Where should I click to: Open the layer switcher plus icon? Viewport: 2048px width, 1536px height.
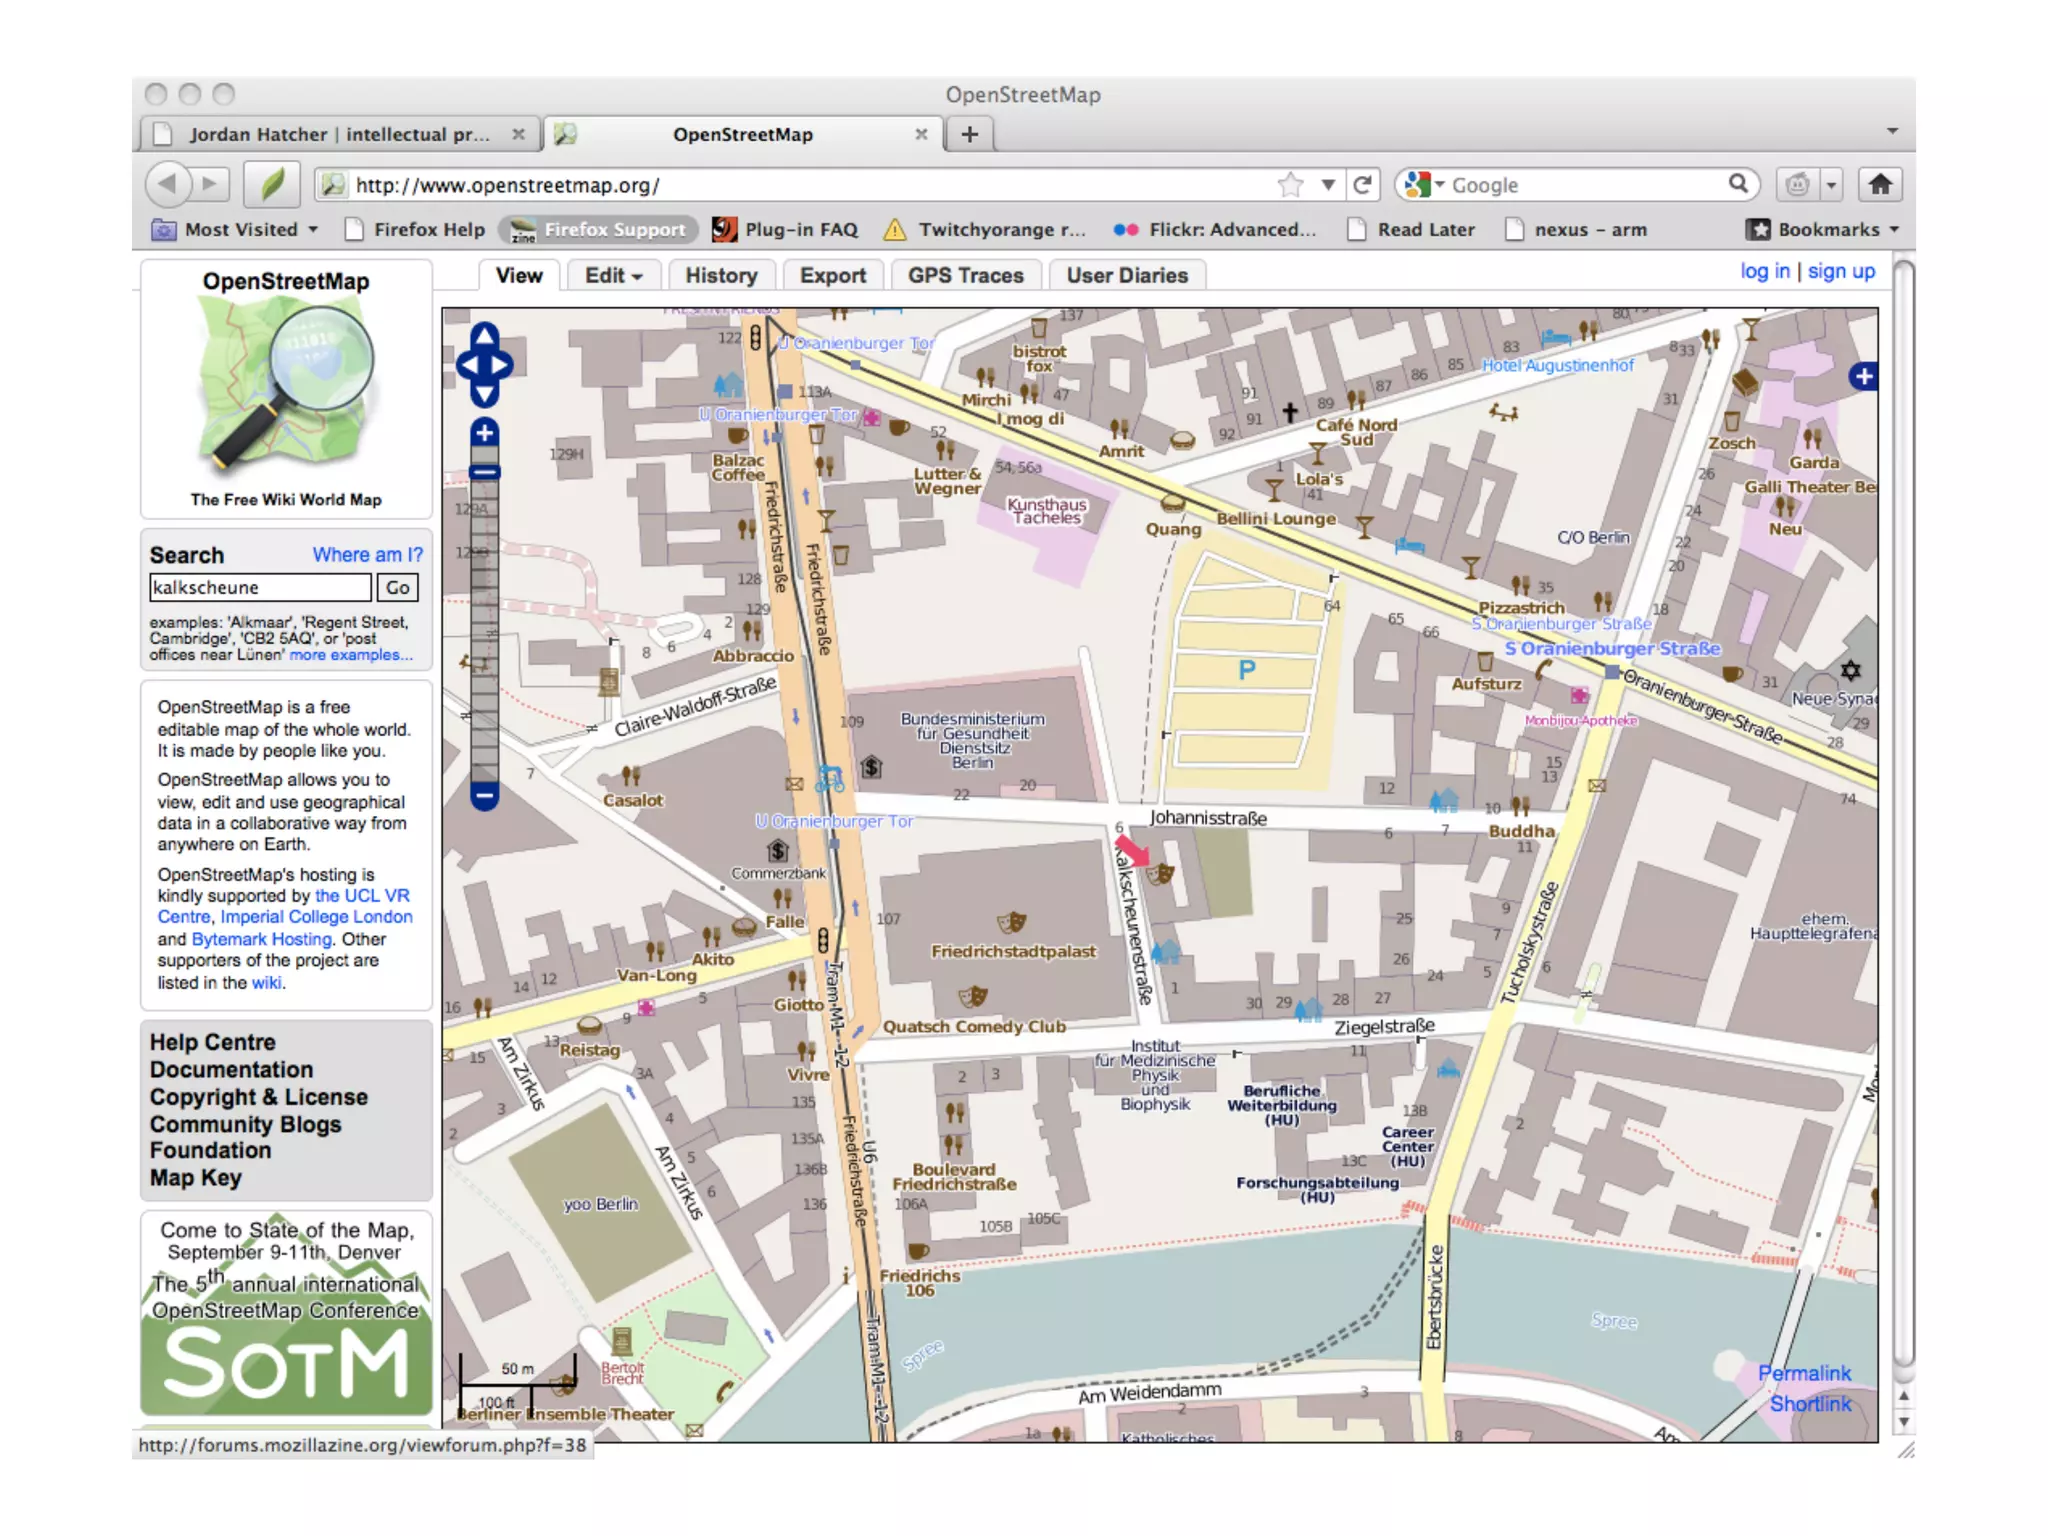pyautogui.click(x=1862, y=377)
